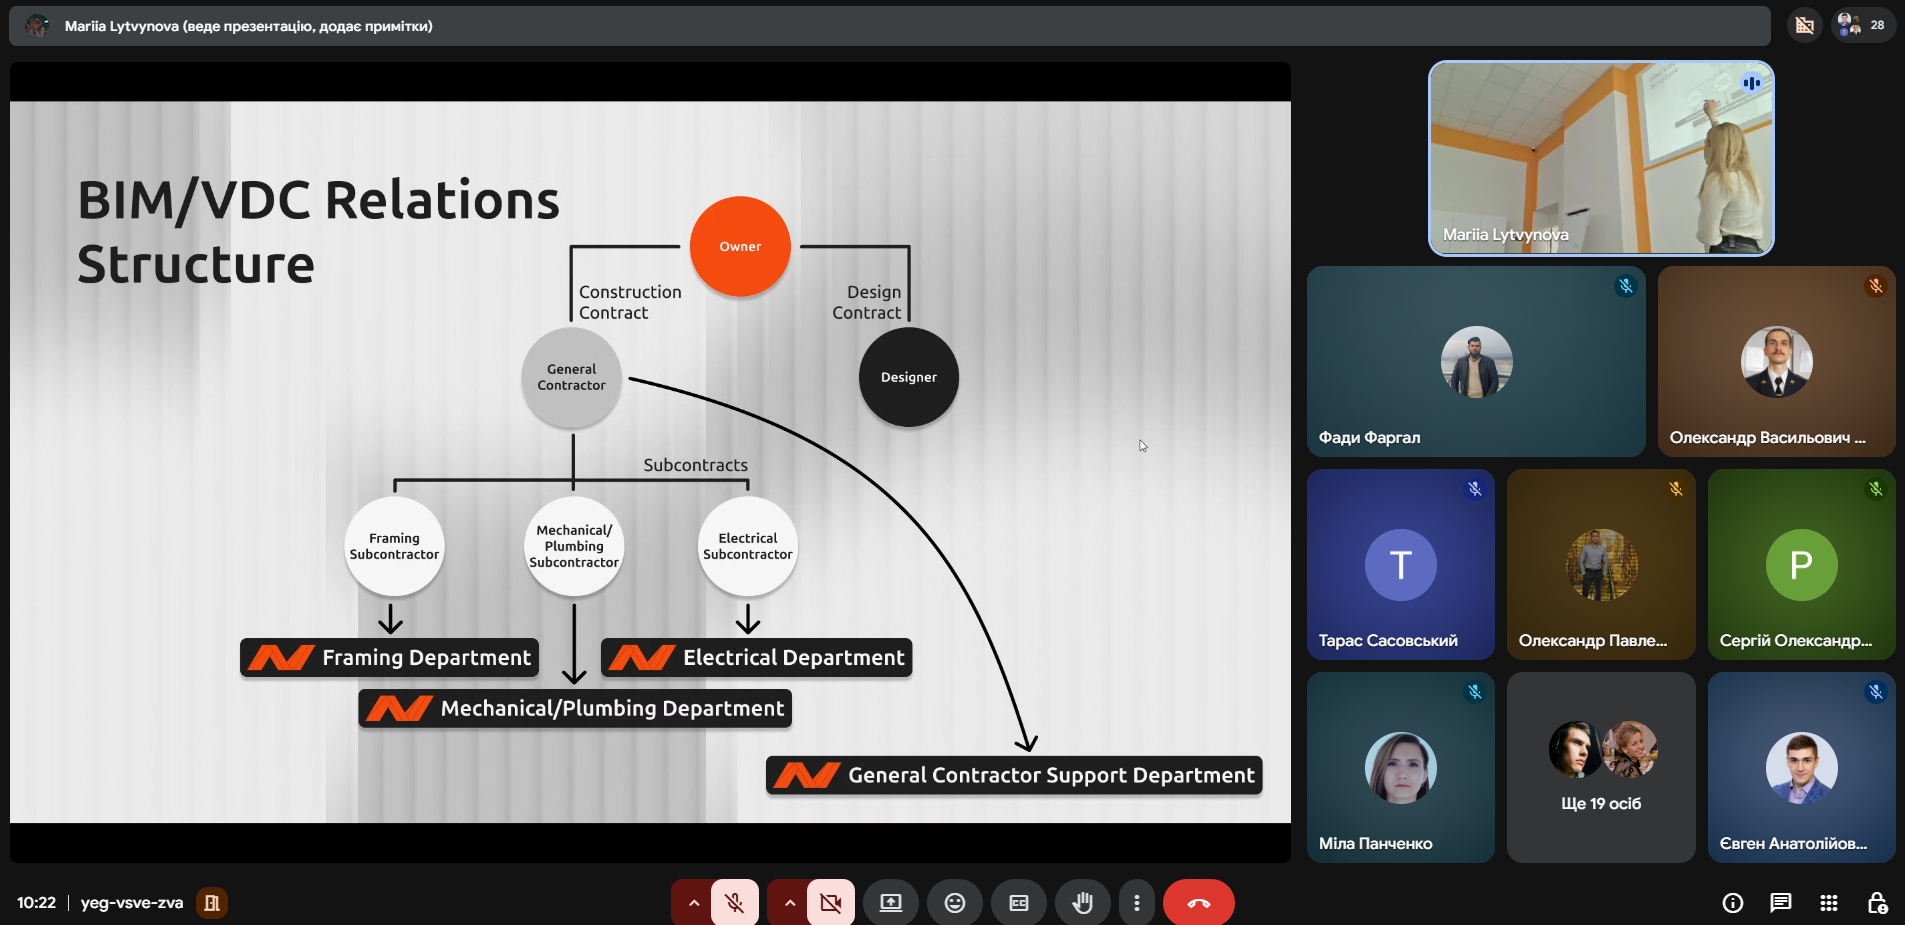The width and height of the screenshot is (1905, 925).
Task: Click the 'Construction Contract' text
Action: pyautogui.click(x=630, y=302)
